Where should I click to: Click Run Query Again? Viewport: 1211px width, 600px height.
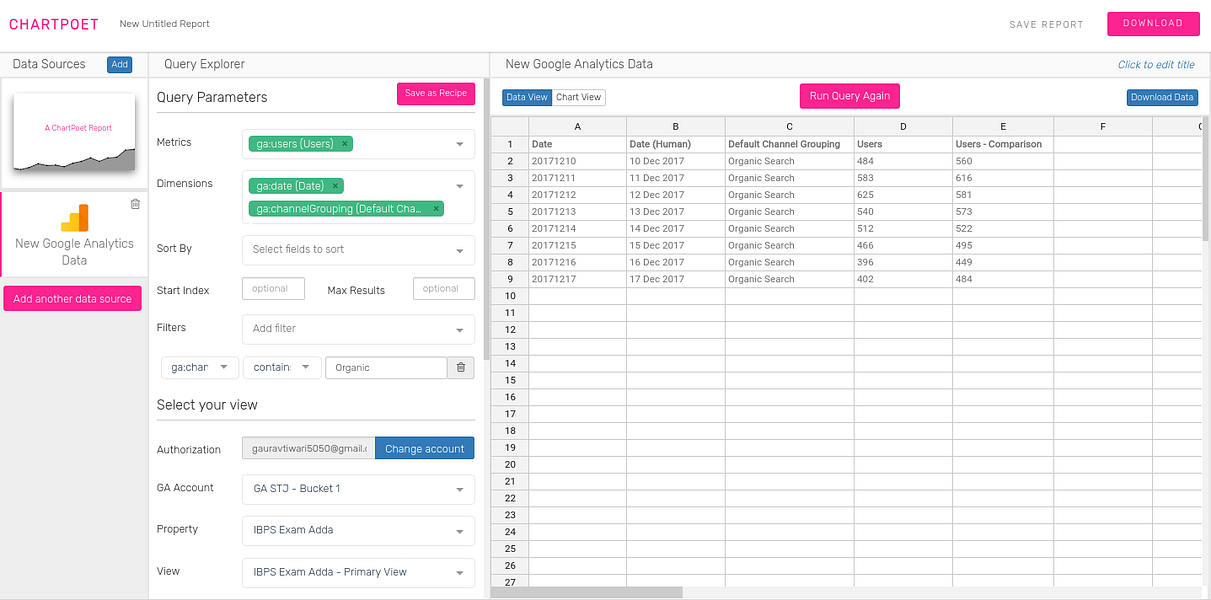coord(850,96)
